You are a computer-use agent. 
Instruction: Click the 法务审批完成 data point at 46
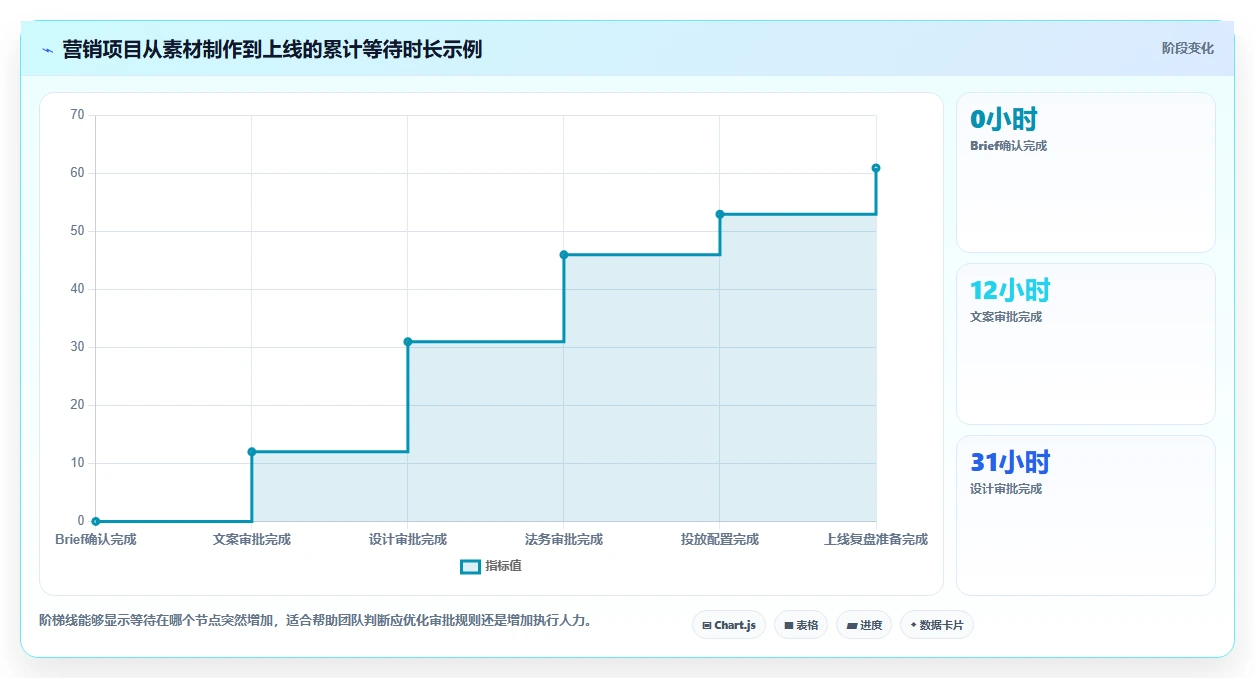tap(564, 255)
